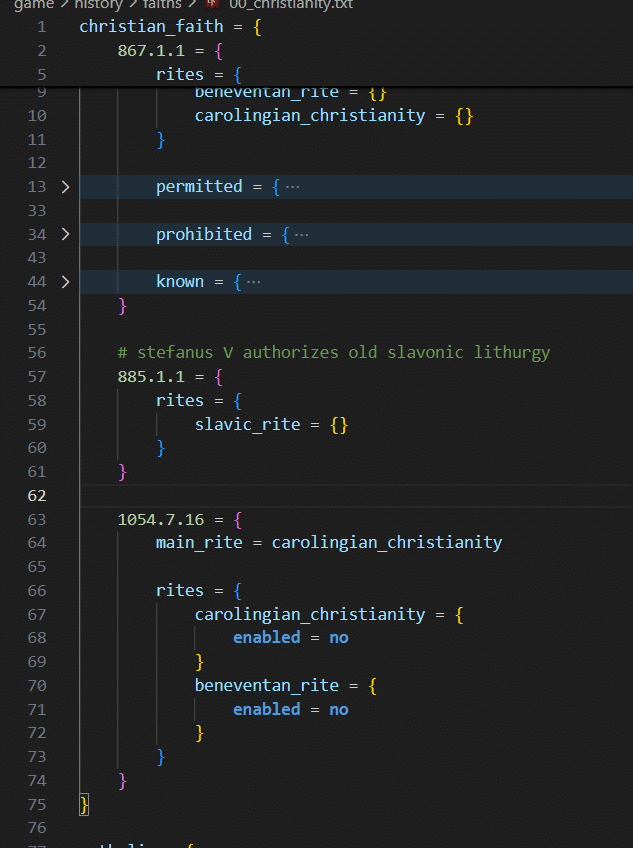Click highlighted closing brace on line 75

(84, 805)
